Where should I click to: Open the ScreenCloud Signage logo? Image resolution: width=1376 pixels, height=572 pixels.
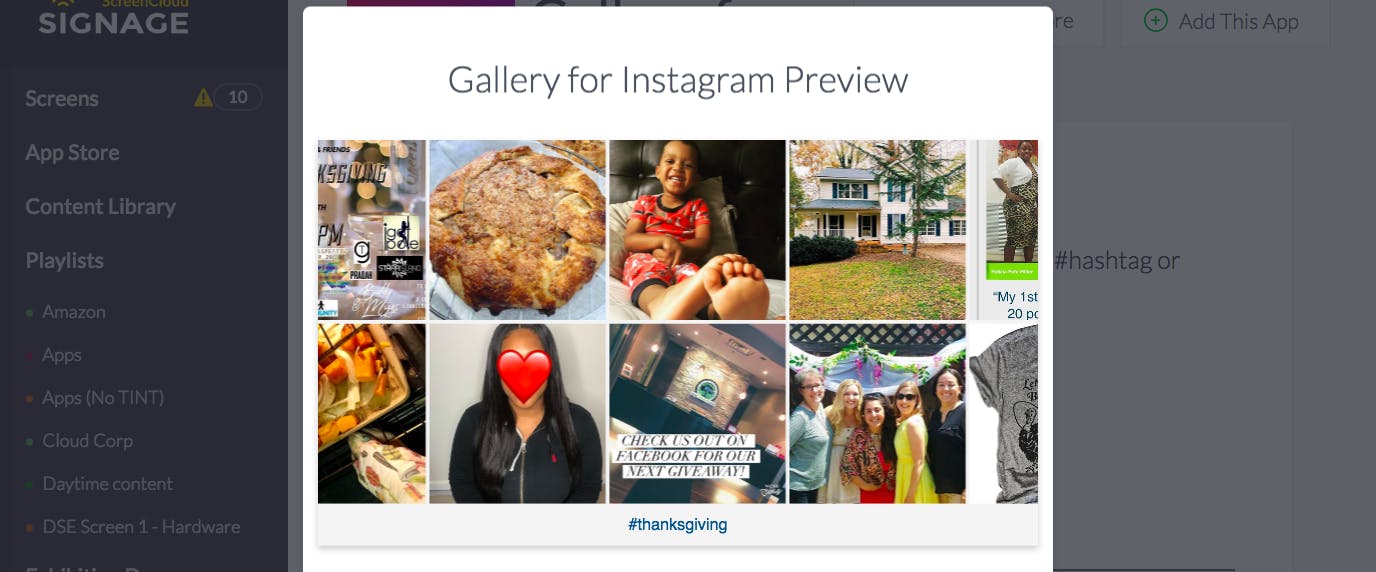point(113,17)
